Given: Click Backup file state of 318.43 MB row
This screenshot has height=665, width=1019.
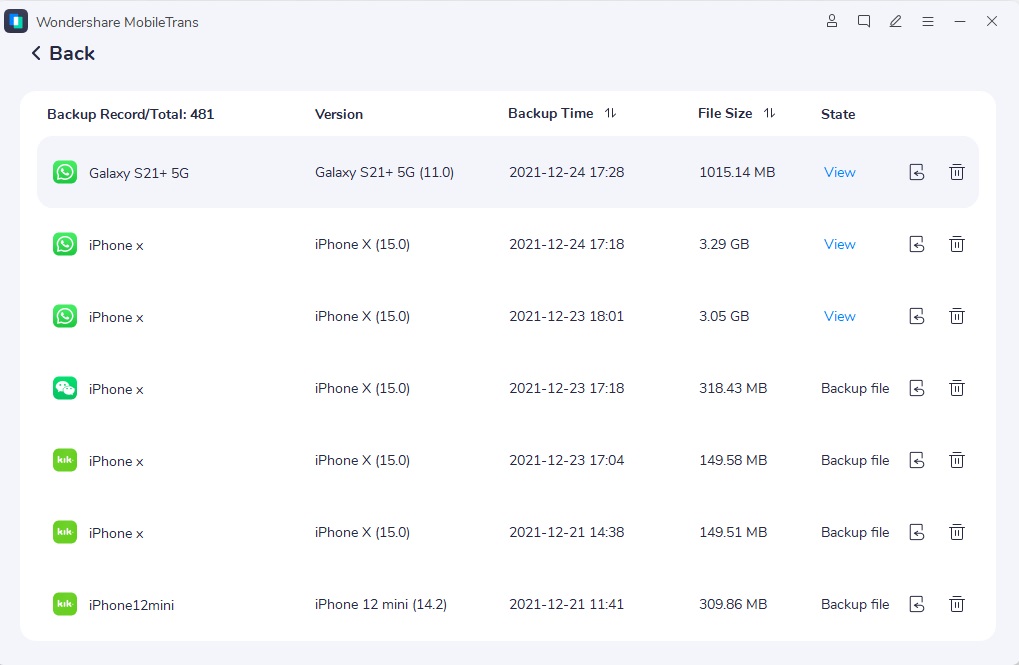Looking at the screenshot, I should [x=855, y=389].
